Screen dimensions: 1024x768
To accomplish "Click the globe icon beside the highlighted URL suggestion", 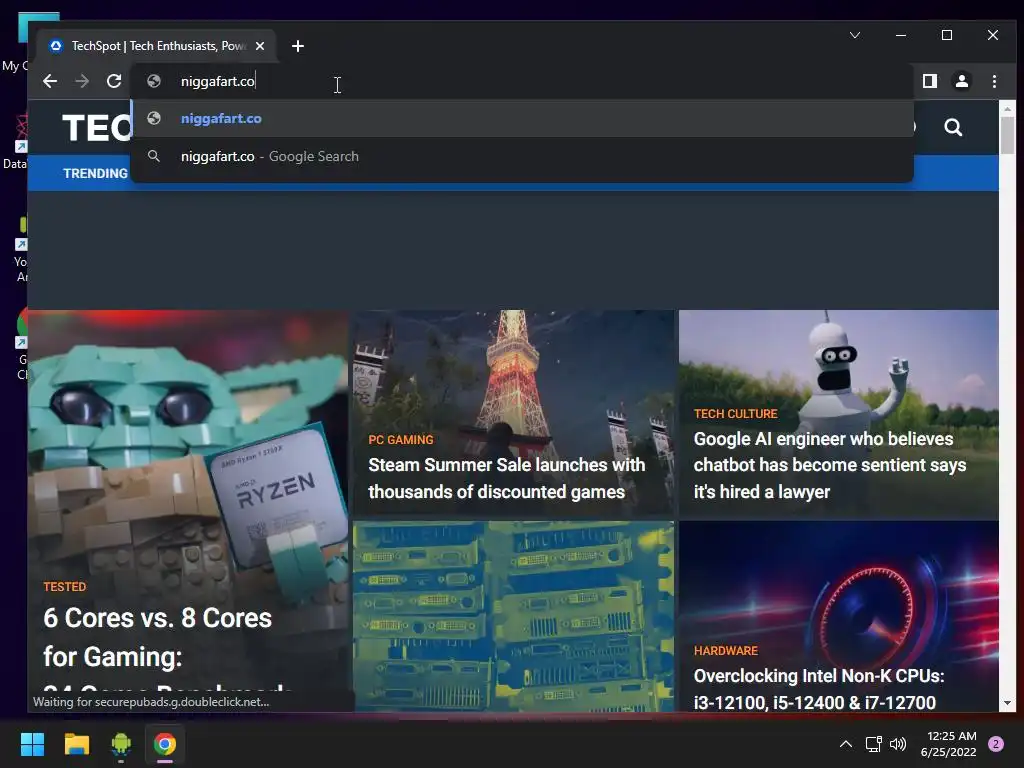I will tap(153, 118).
